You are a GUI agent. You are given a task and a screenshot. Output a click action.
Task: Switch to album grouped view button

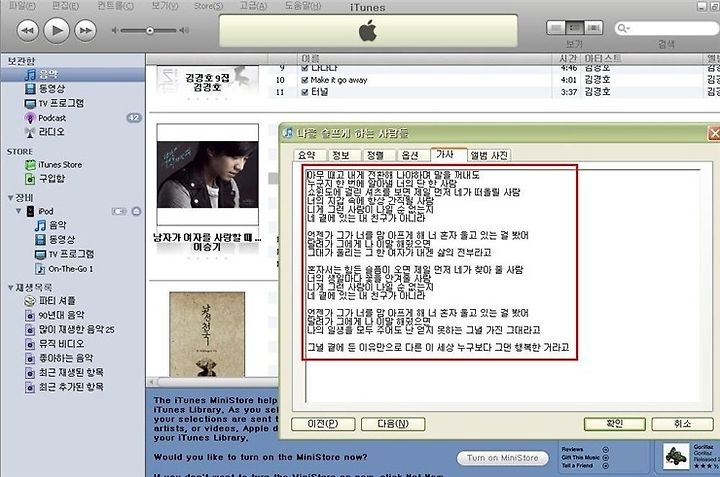pos(574,28)
